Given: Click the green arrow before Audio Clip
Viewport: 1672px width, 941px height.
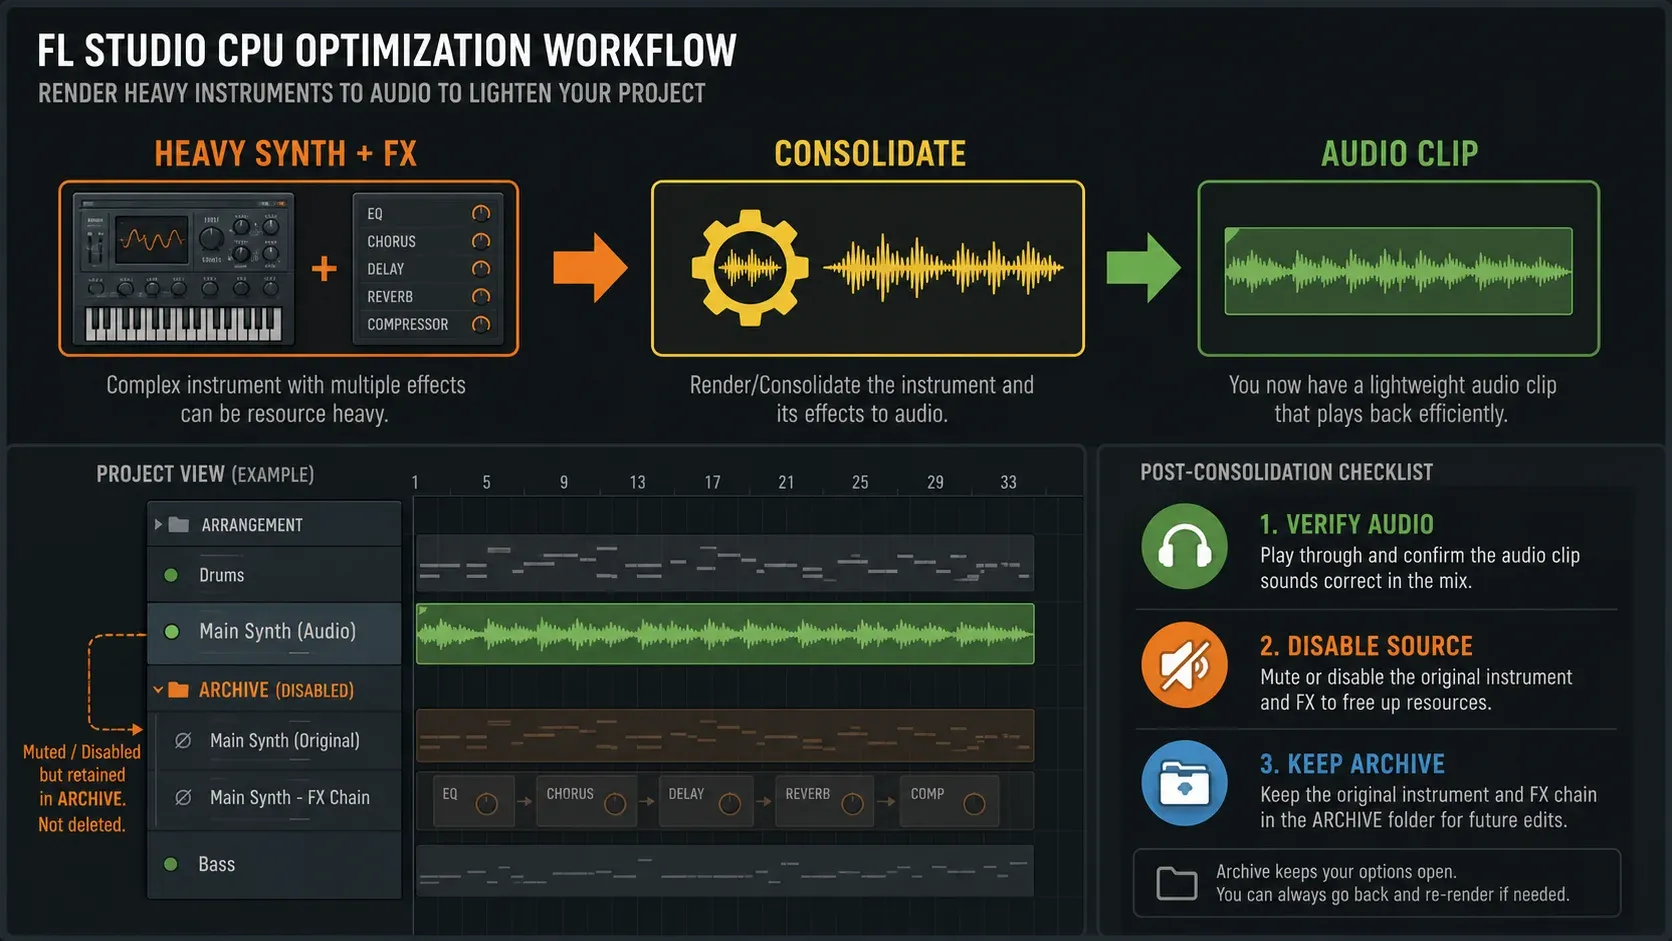Looking at the screenshot, I should 1143,268.
